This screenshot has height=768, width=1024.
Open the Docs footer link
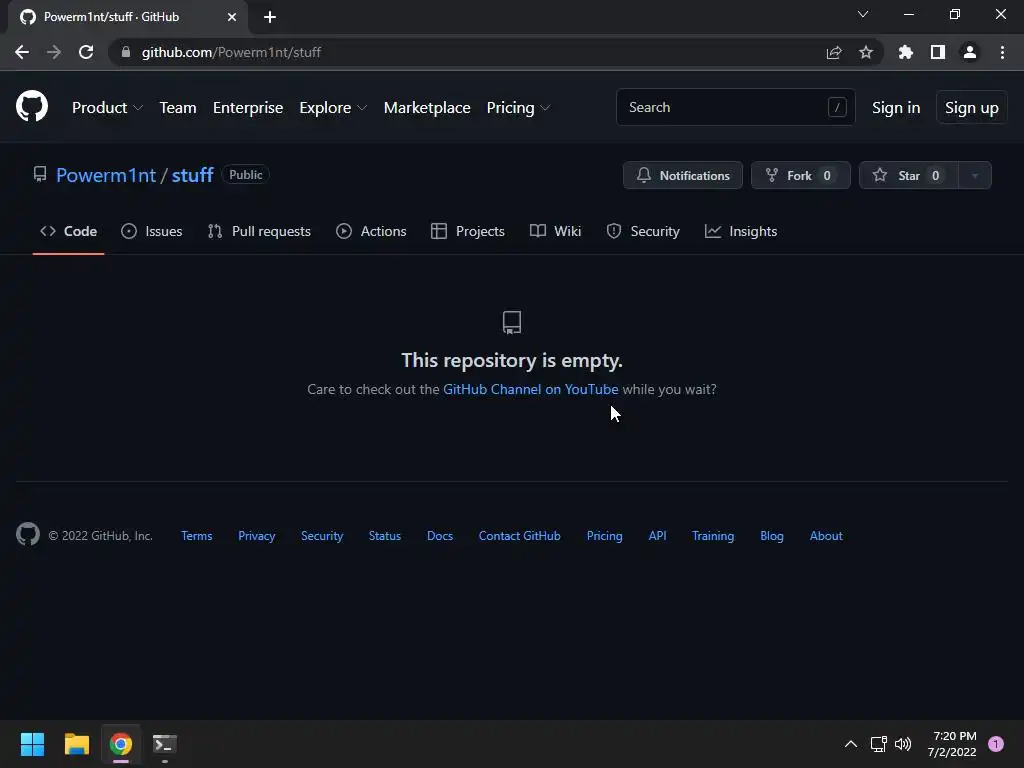point(440,536)
